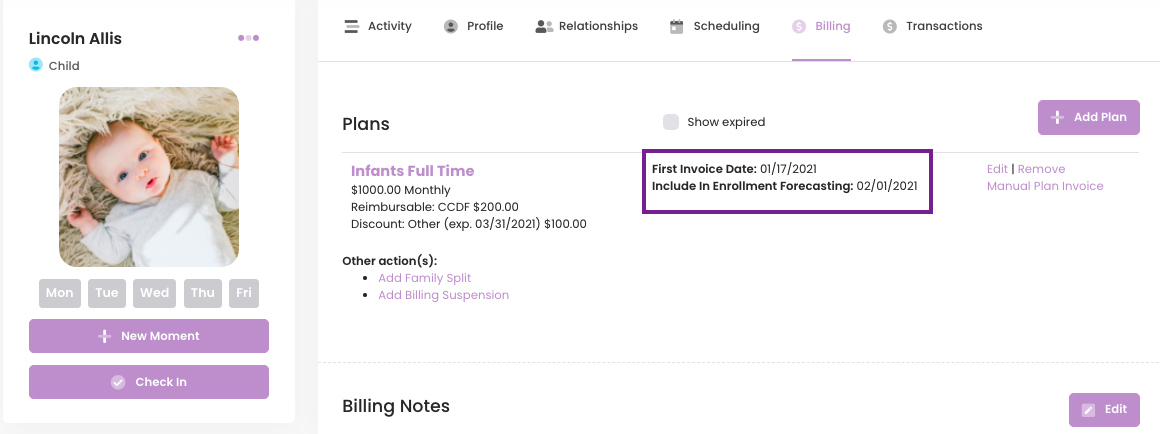The image size is (1160, 434).
Task: Click the New Moment button
Action: pos(149,336)
